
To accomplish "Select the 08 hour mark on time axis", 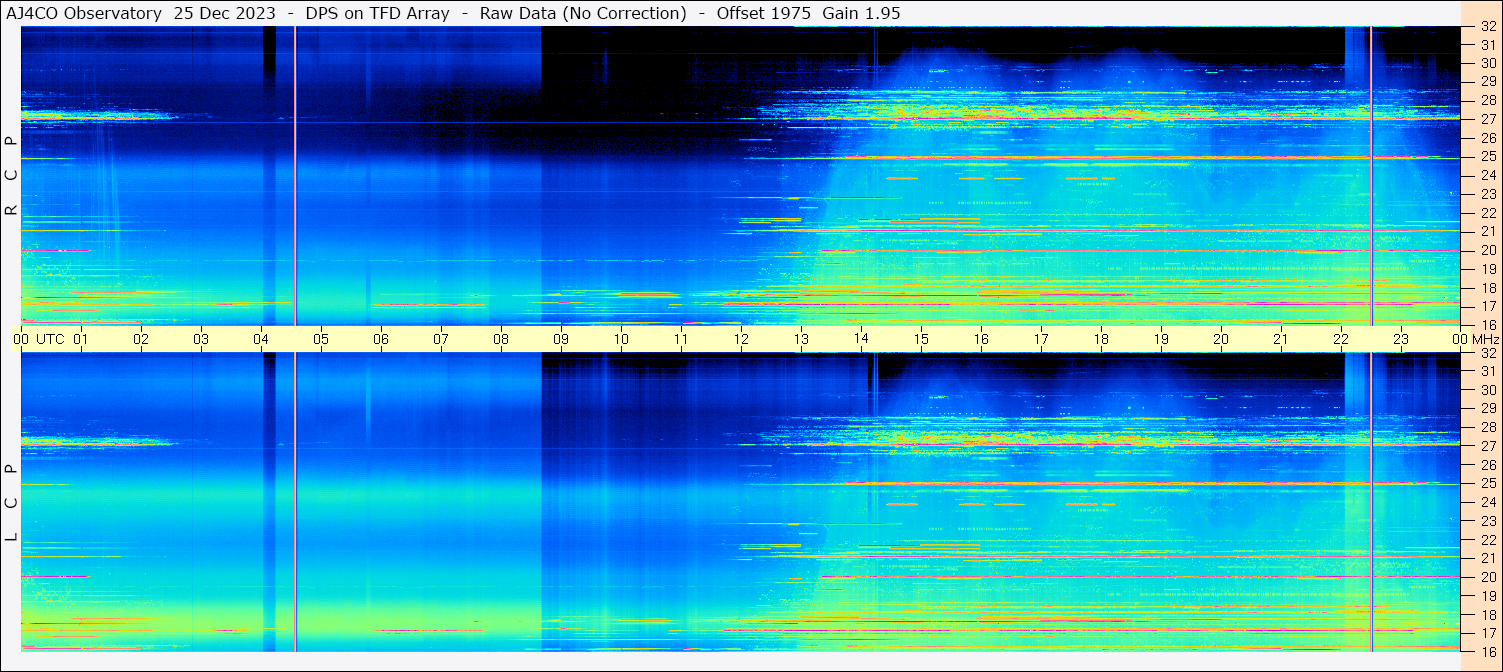I will click(x=501, y=339).
